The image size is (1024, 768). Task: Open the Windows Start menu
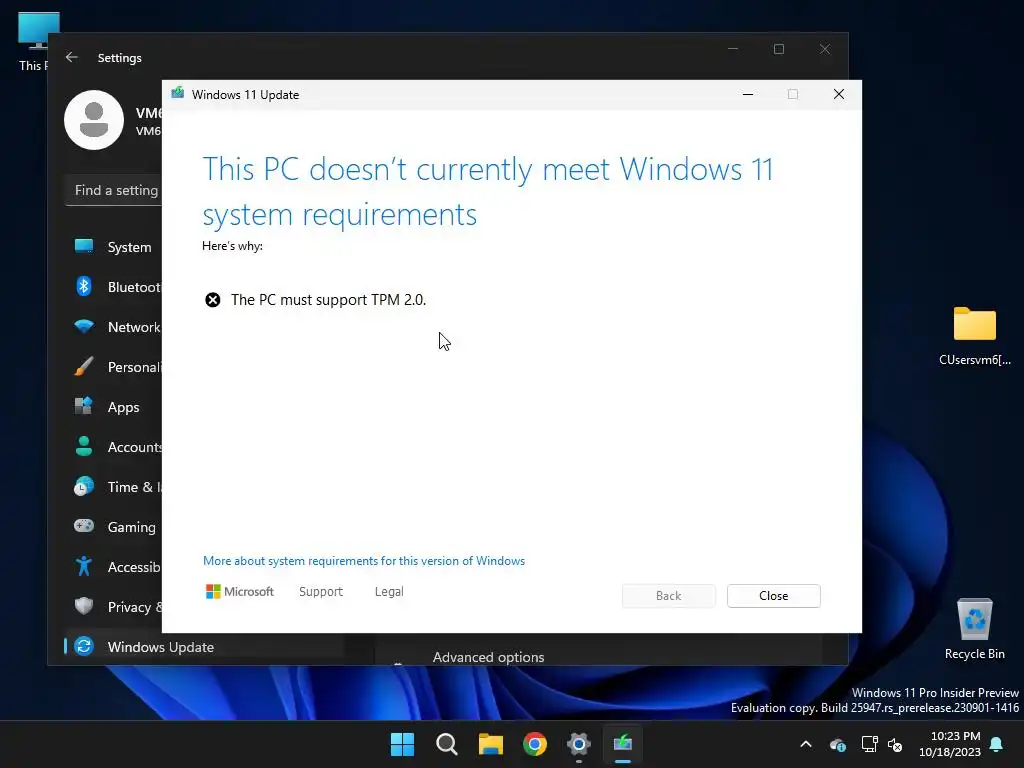coord(402,744)
